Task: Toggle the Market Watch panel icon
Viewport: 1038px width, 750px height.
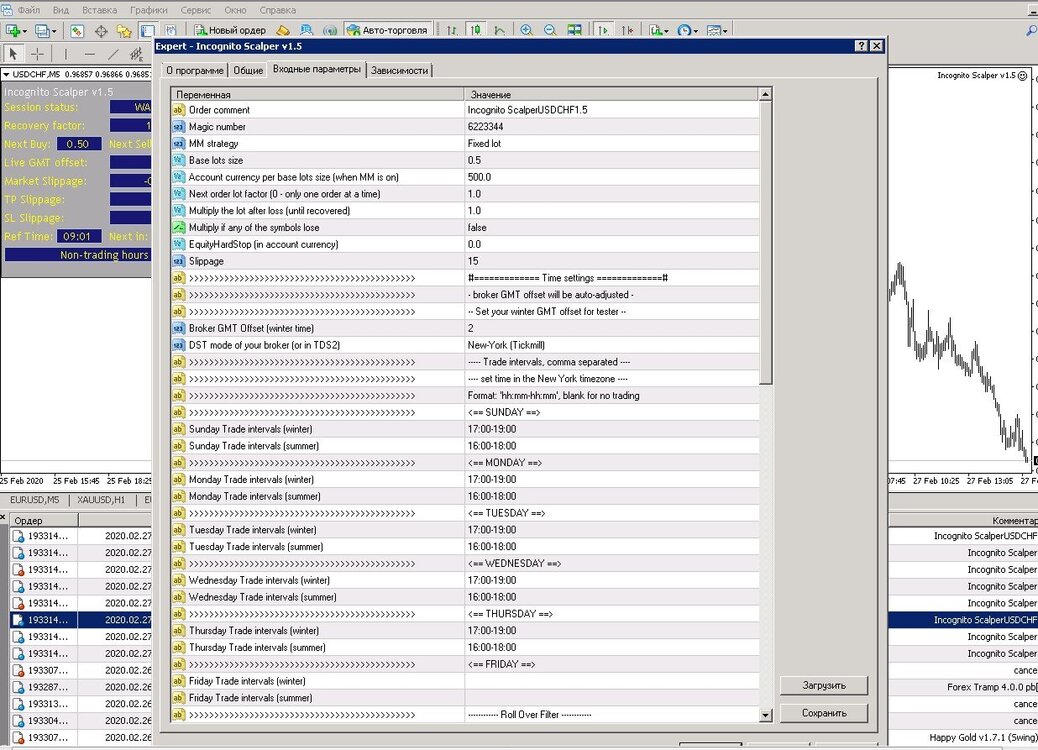Action: coord(77,30)
